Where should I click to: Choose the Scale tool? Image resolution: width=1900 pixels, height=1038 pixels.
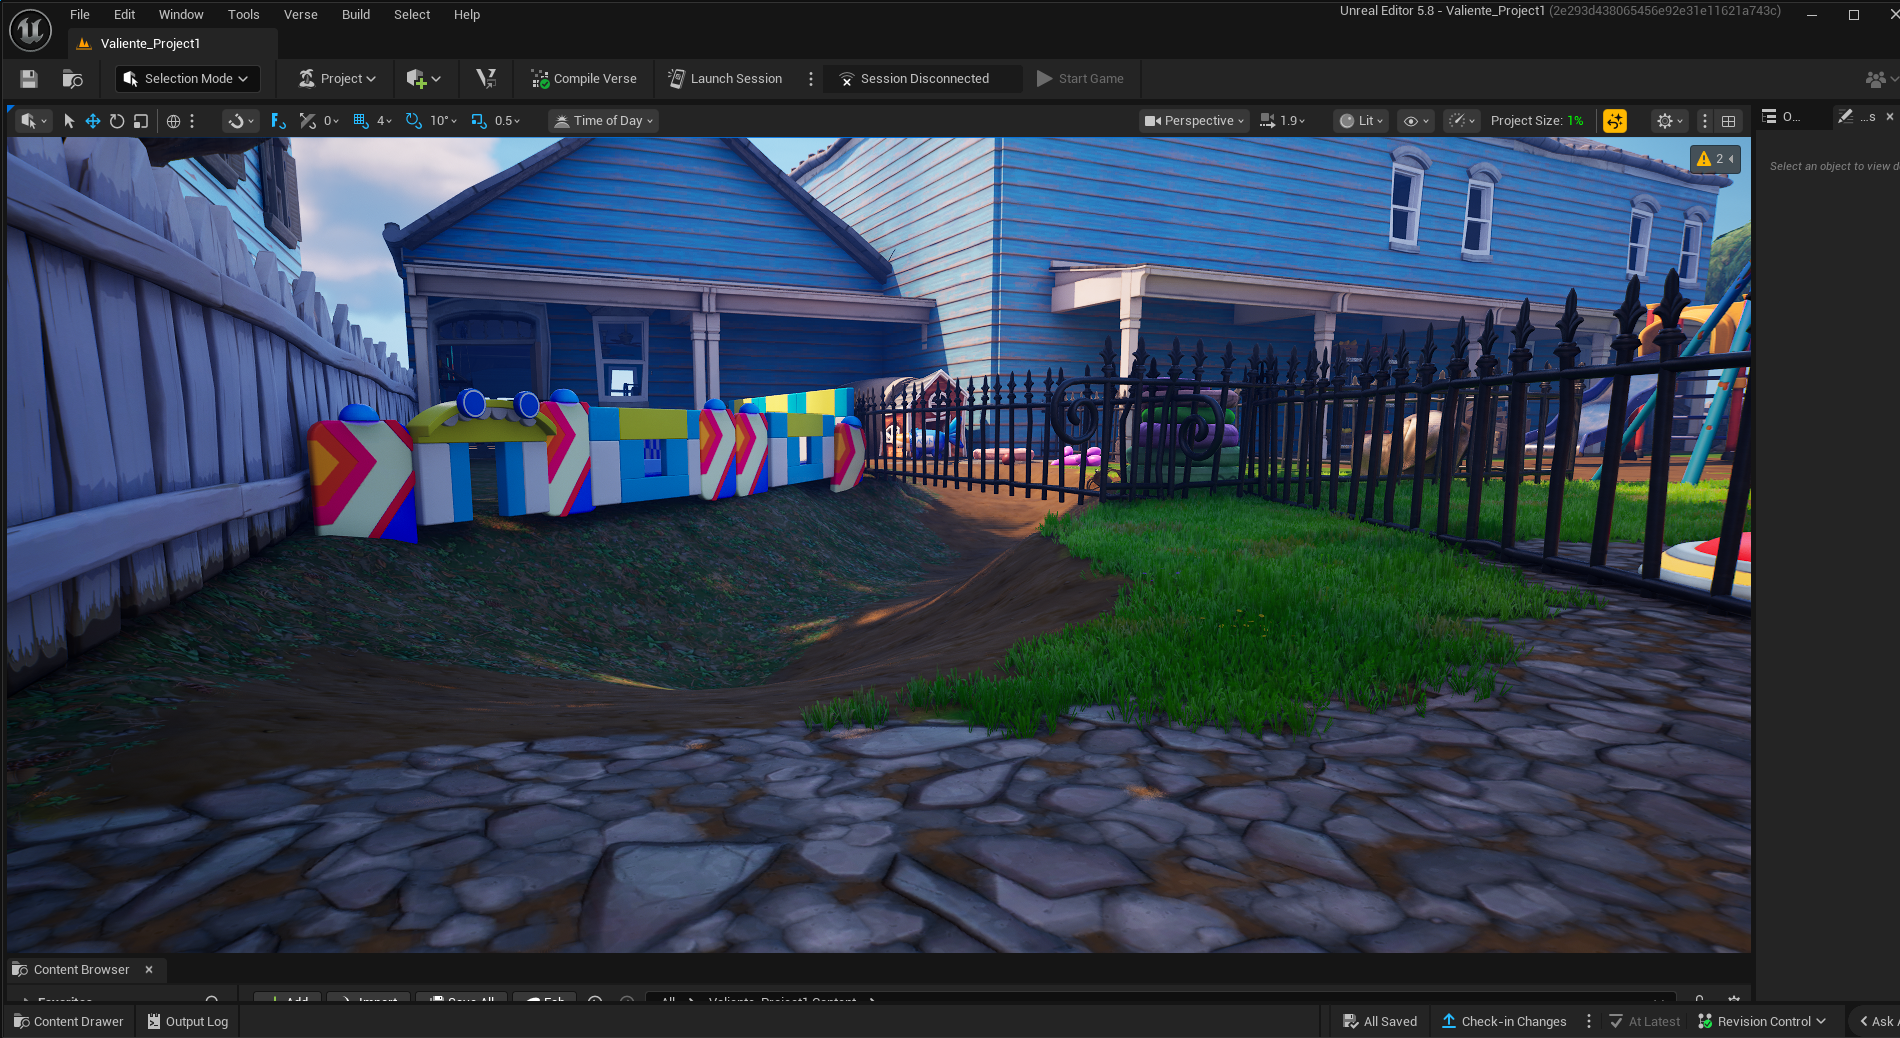[141, 121]
